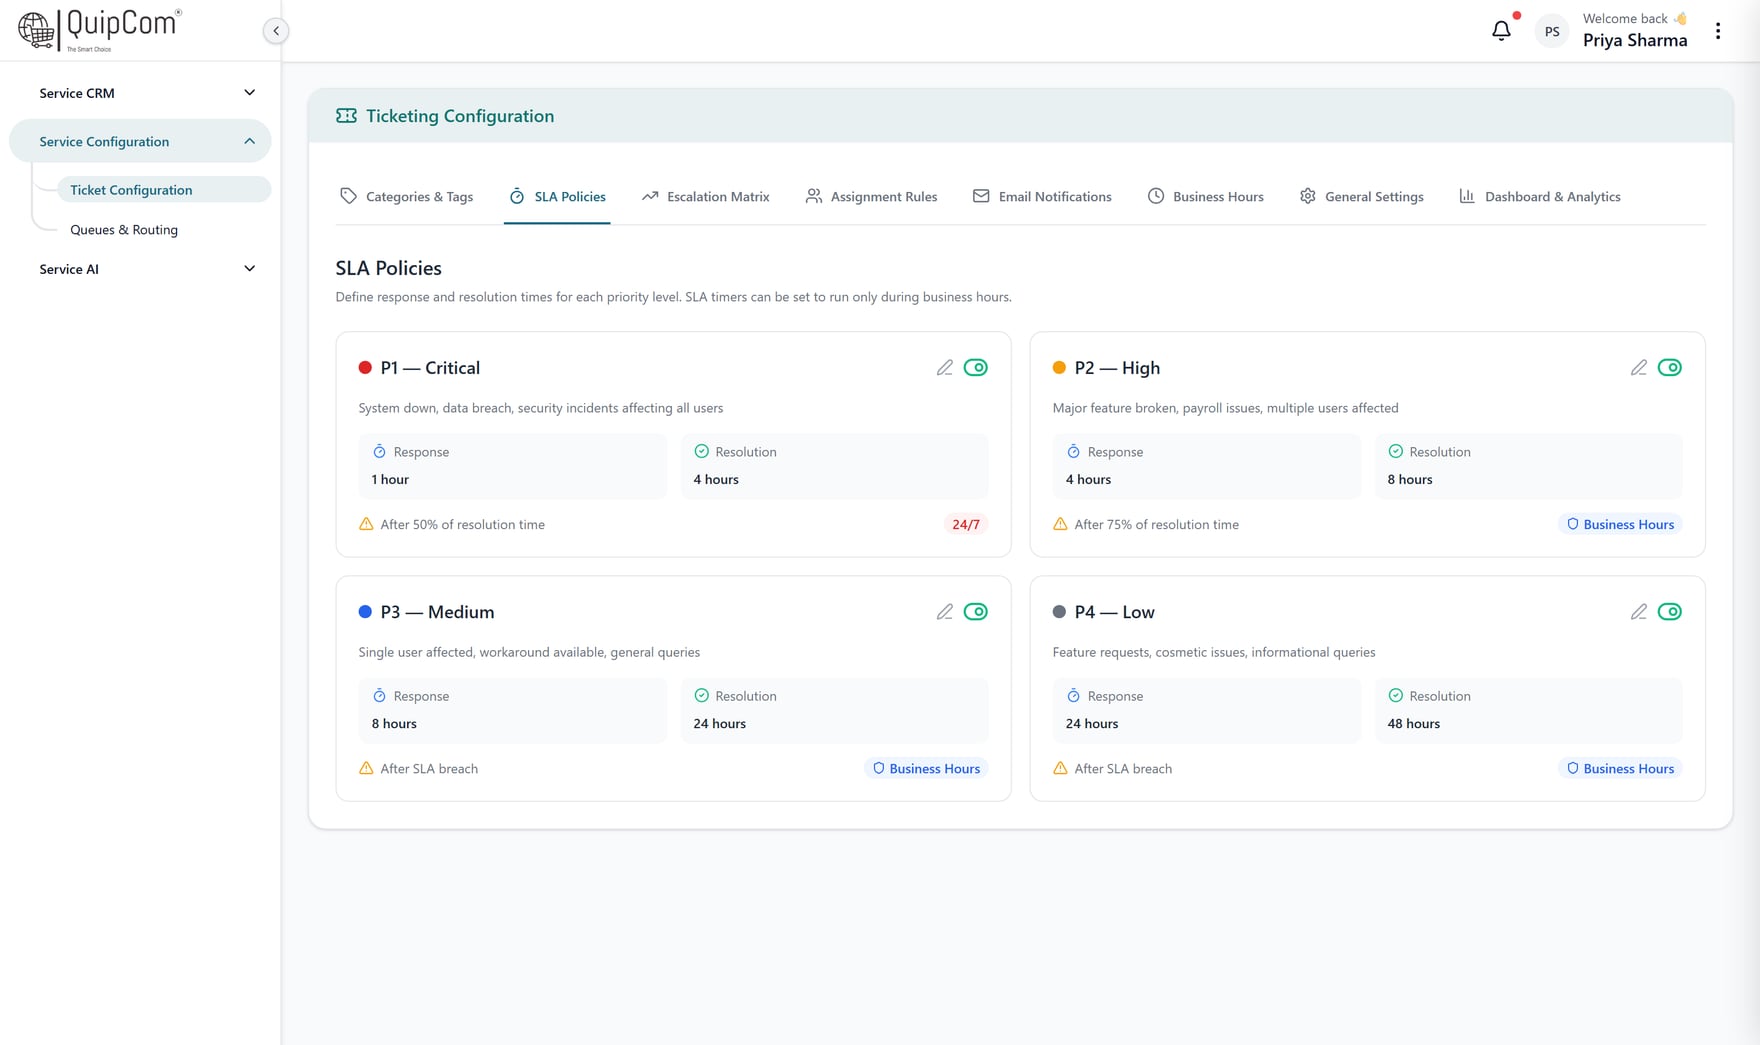Click the stopwatch icon on SLA Policies tab
The image size is (1760, 1045).
[517, 196]
